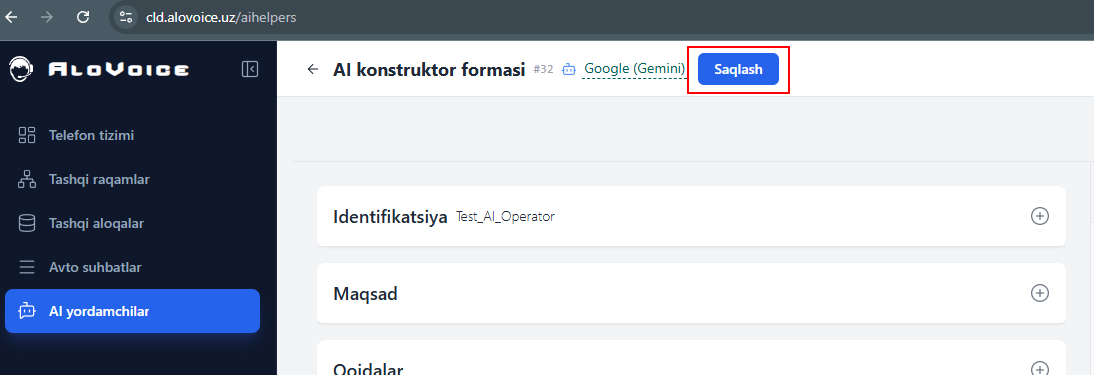Click the Tashqi aloqalar database icon
Viewport: 1094px width, 375px height.
click(x=27, y=223)
